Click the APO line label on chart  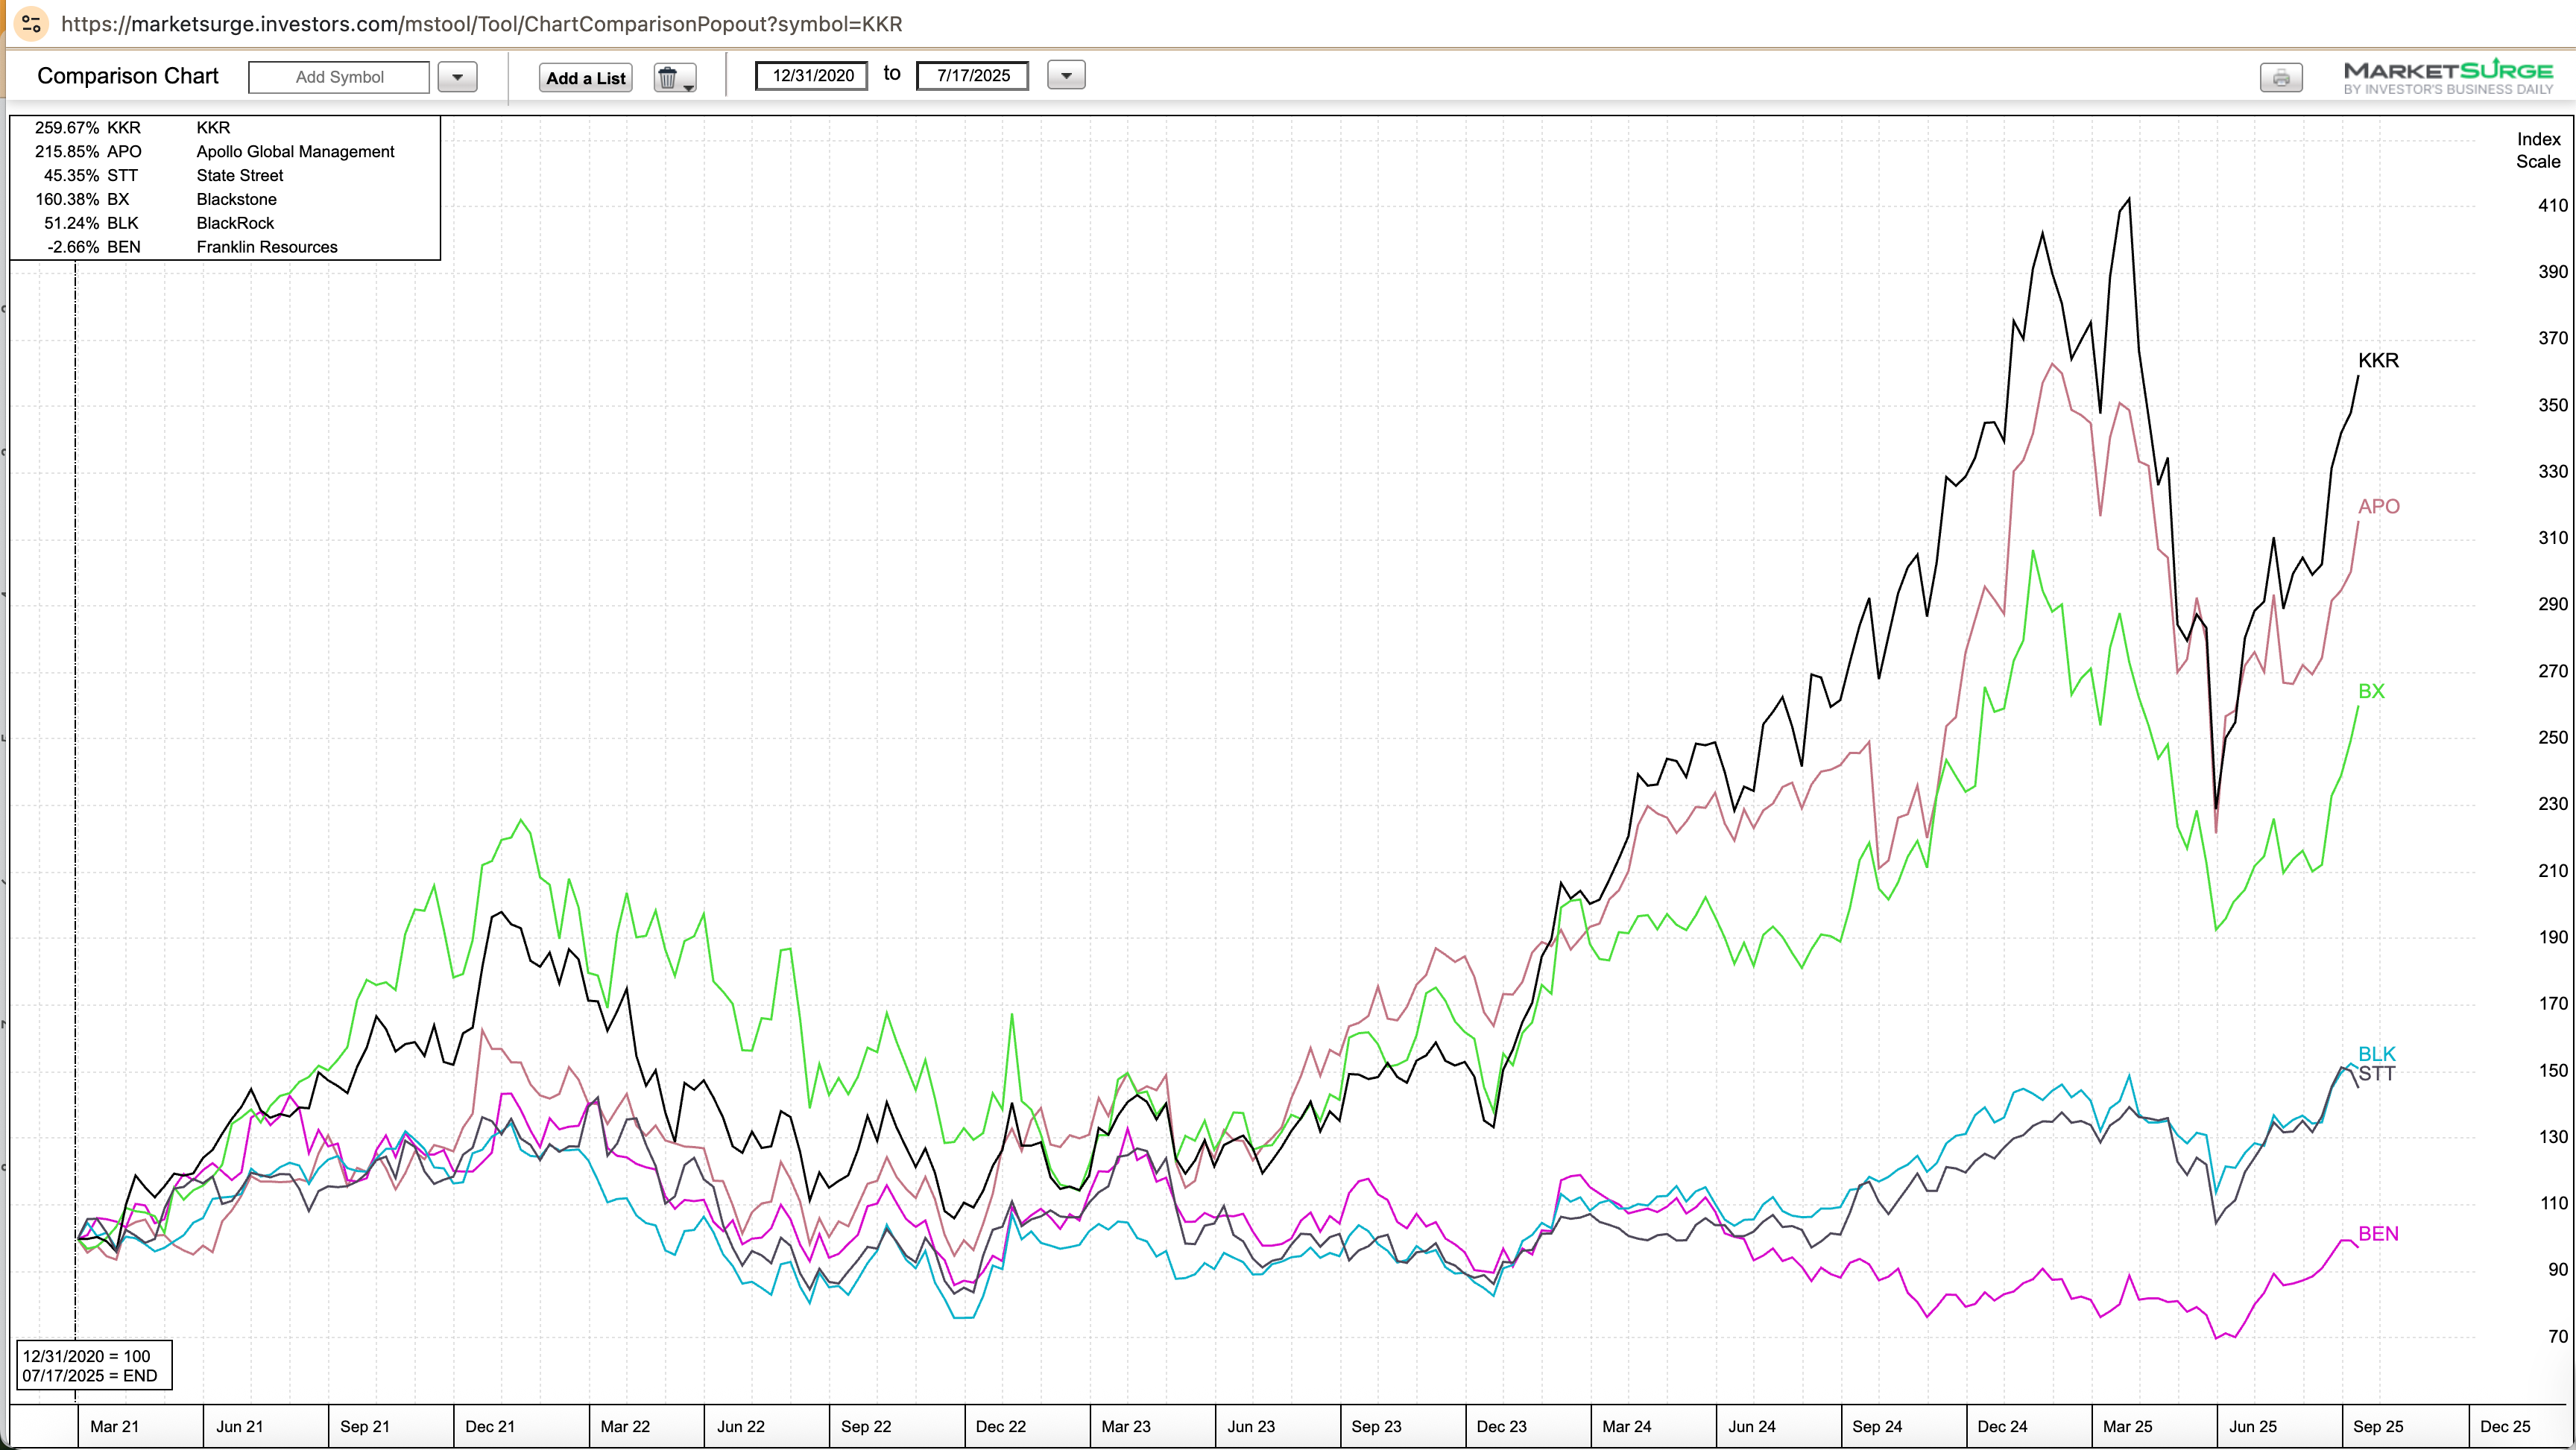(2378, 507)
